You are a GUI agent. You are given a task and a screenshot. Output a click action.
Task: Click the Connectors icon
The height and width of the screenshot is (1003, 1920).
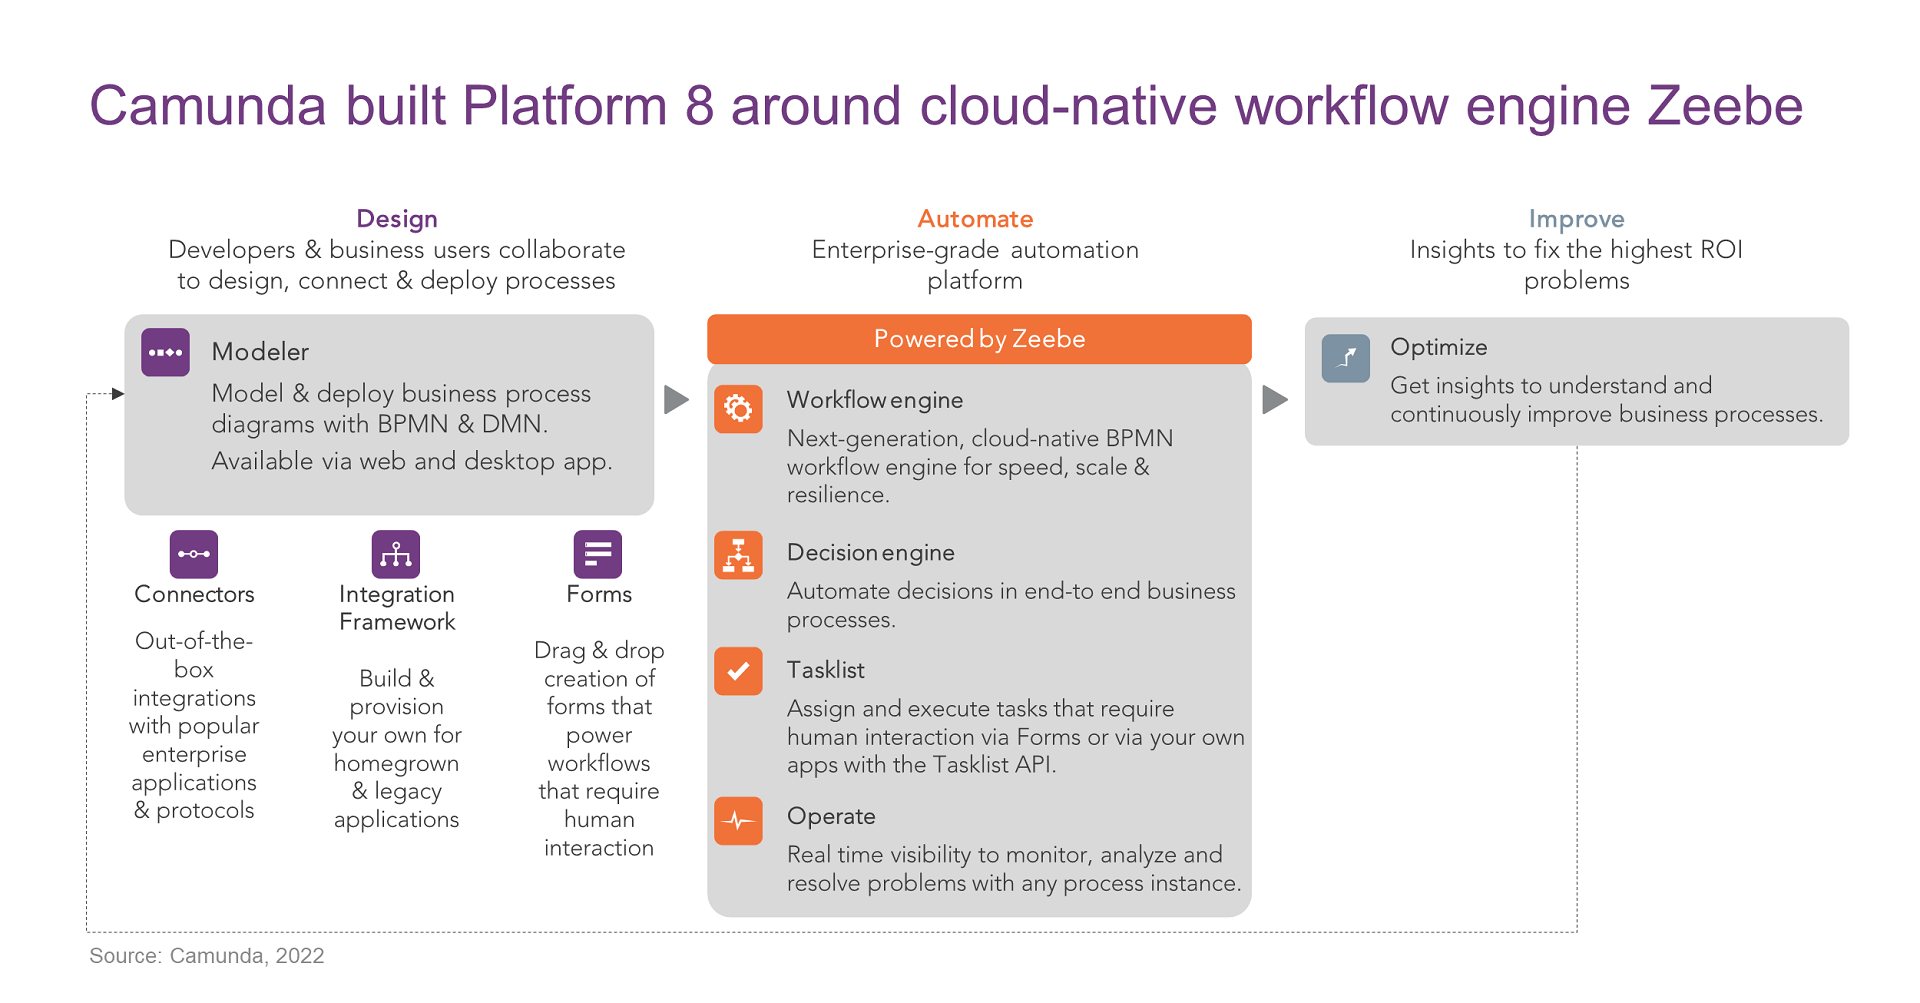coord(194,554)
